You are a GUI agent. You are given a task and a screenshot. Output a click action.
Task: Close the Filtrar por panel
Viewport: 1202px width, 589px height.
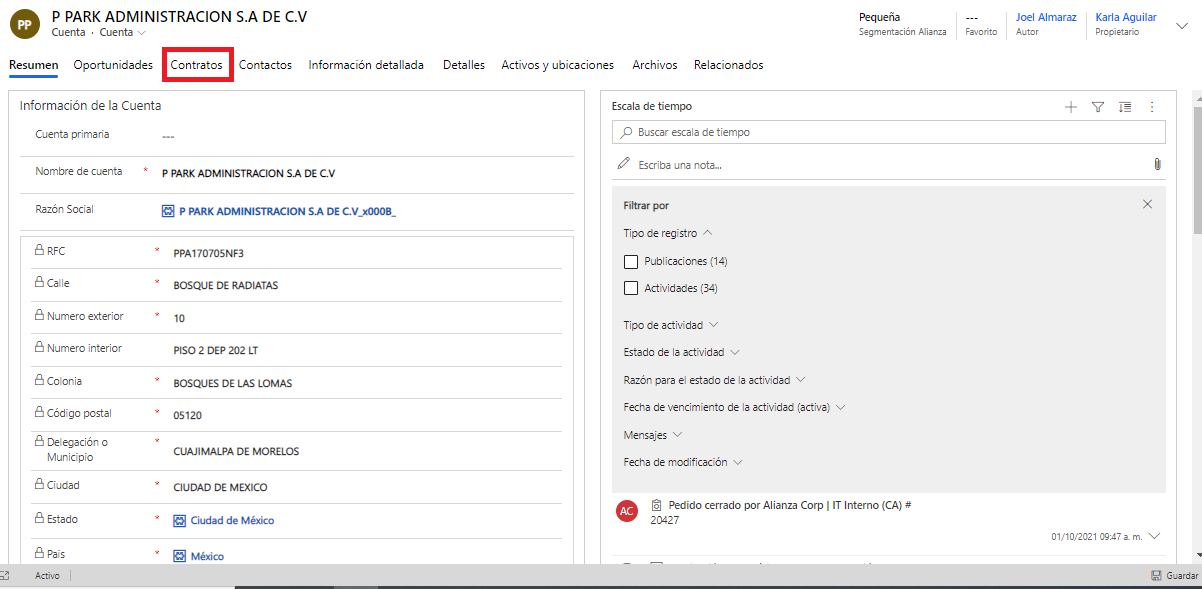coord(1147,204)
